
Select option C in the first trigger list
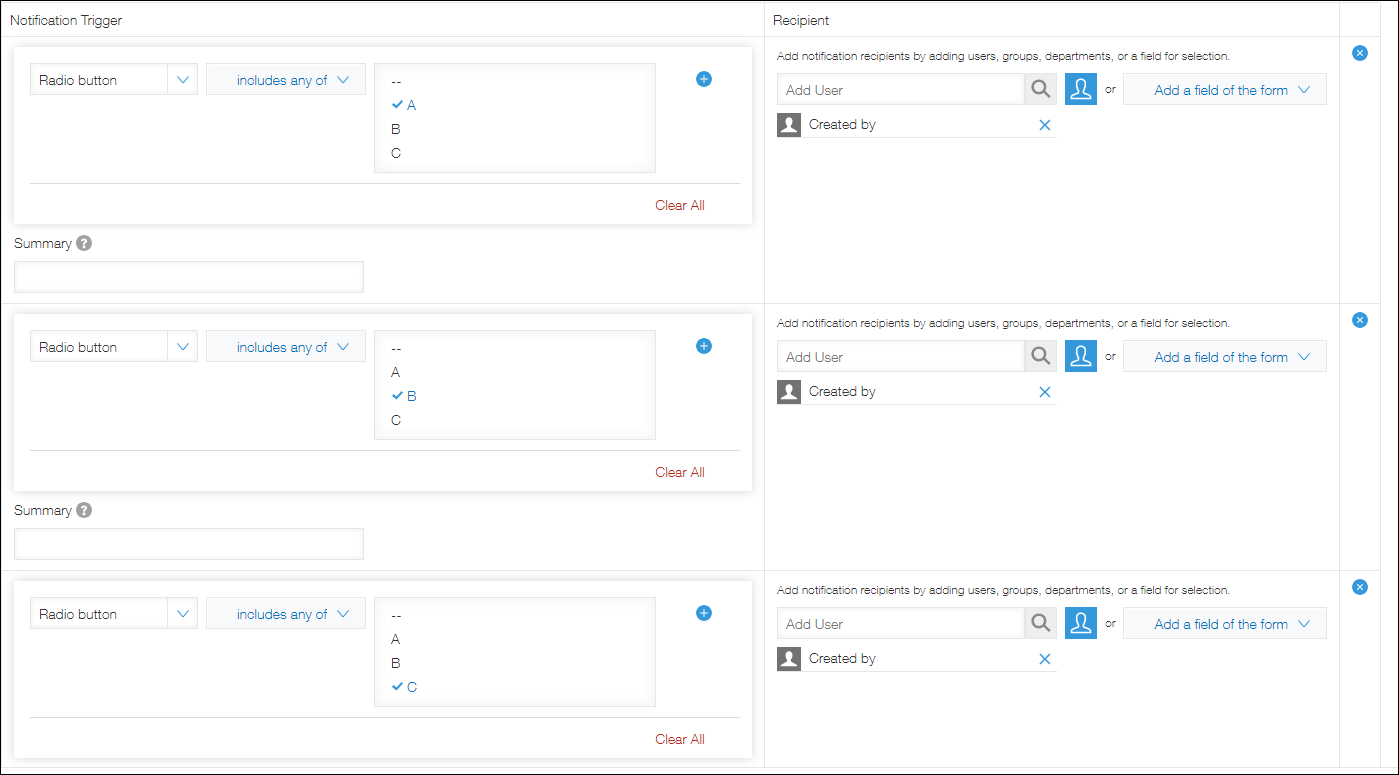396,153
